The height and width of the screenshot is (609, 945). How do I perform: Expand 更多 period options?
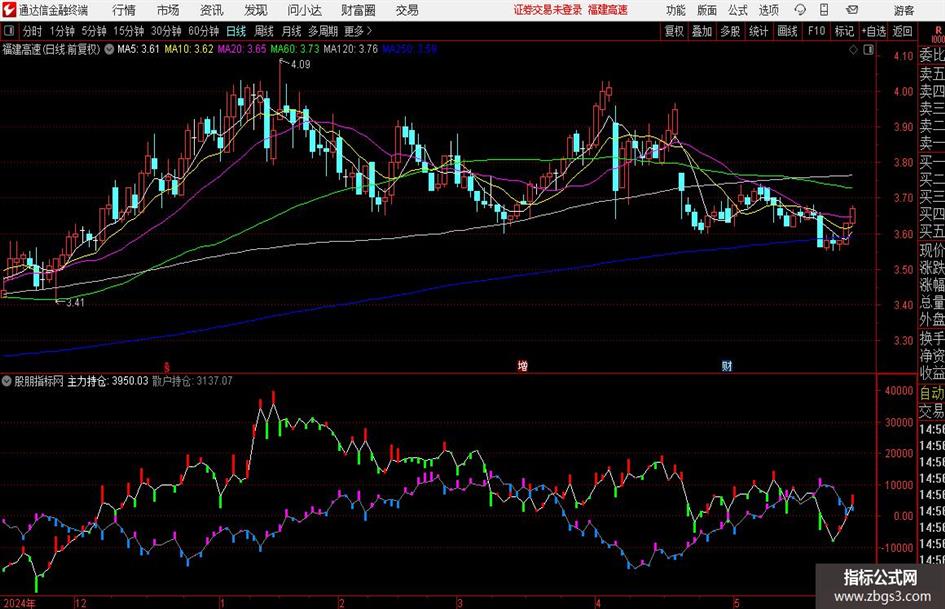pos(358,31)
